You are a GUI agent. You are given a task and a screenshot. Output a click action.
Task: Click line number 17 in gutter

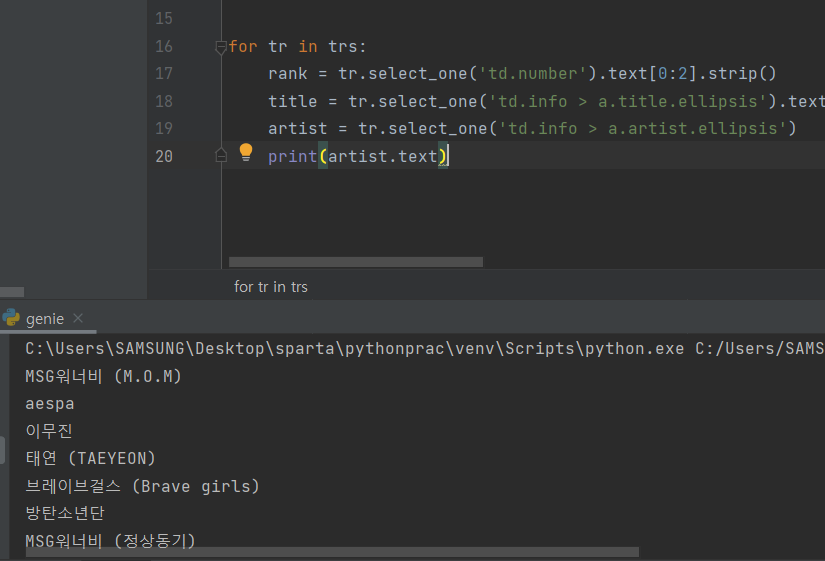164,74
